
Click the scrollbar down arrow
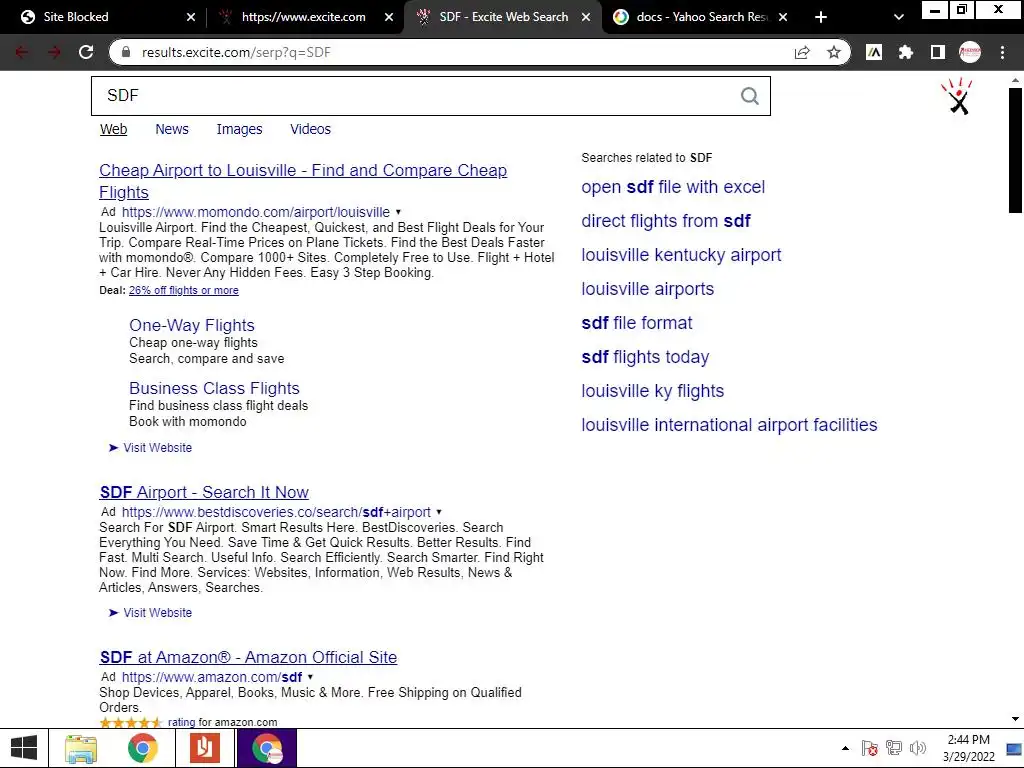pyautogui.click(x=1015, y=718)
